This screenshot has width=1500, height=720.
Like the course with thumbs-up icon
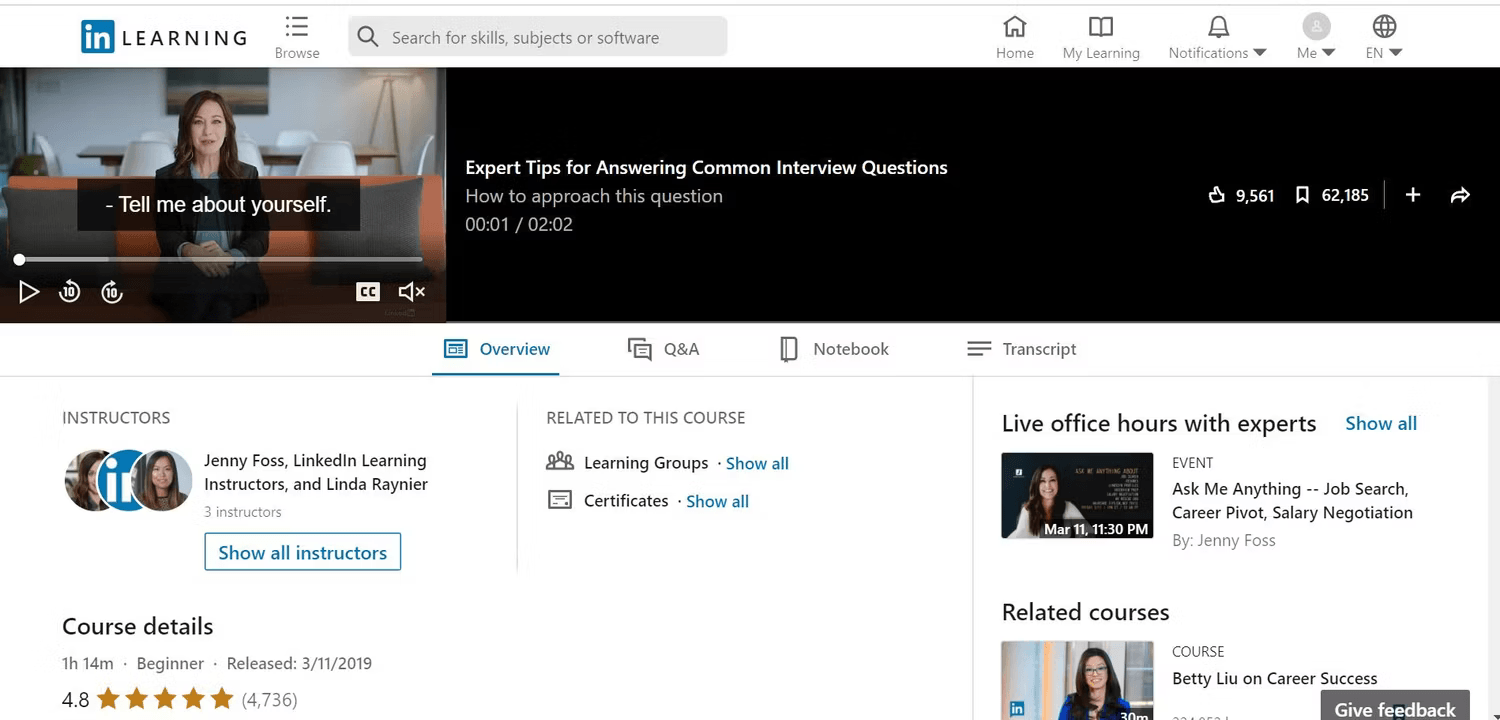1217,195
